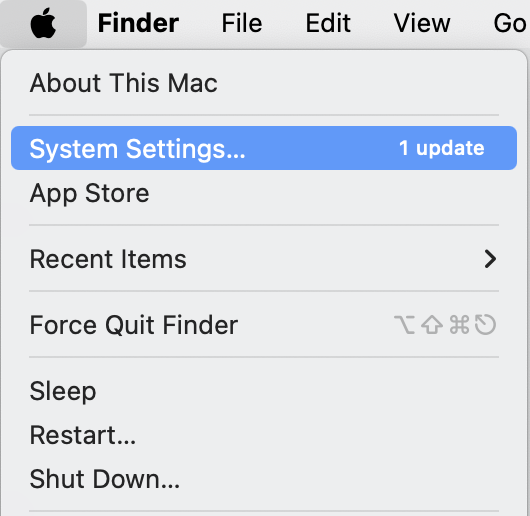The image size is (530, 516).
Task: Select Force Quit Finder
Action: [x=264, y=325]
